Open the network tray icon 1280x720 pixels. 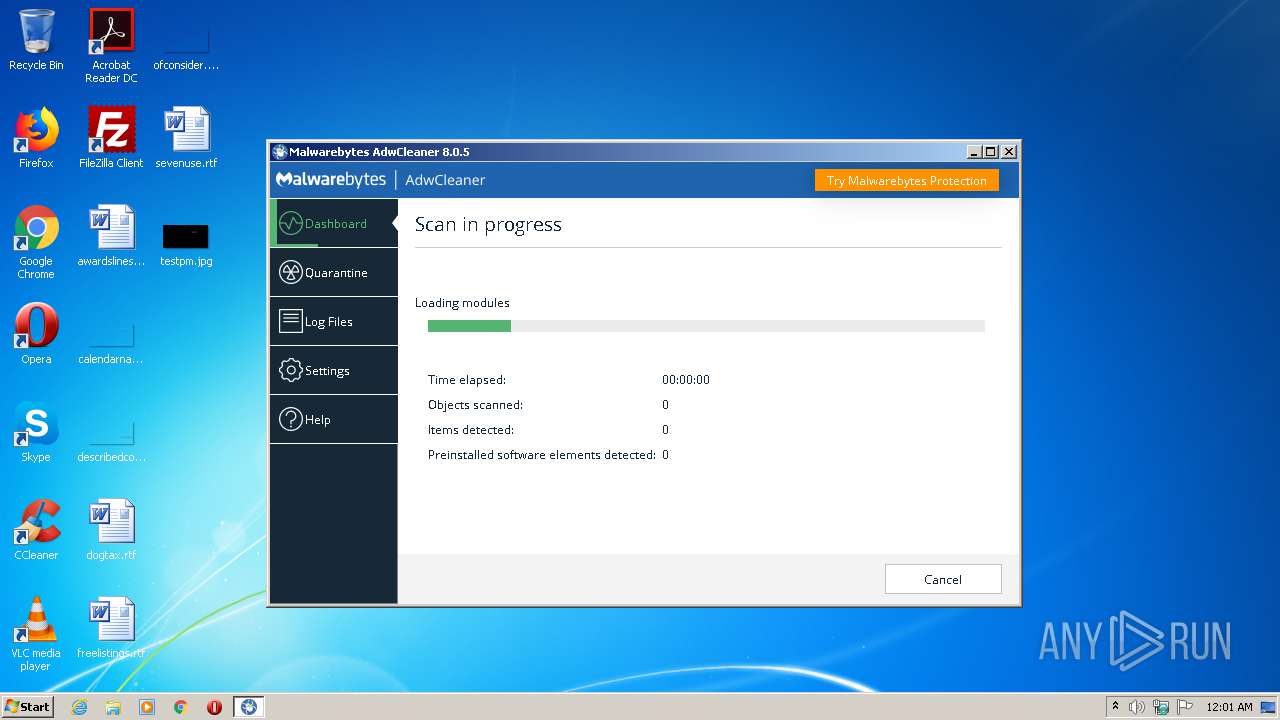1161,707
